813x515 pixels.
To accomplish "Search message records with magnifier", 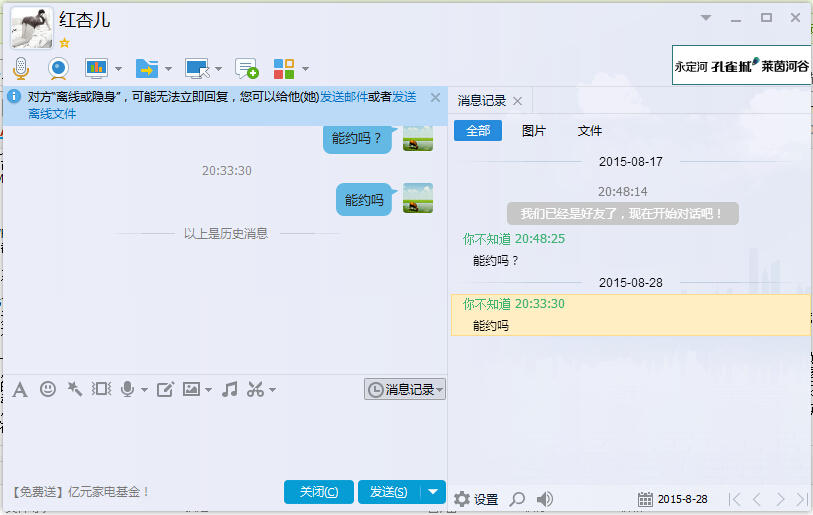I will pos(517,499).
